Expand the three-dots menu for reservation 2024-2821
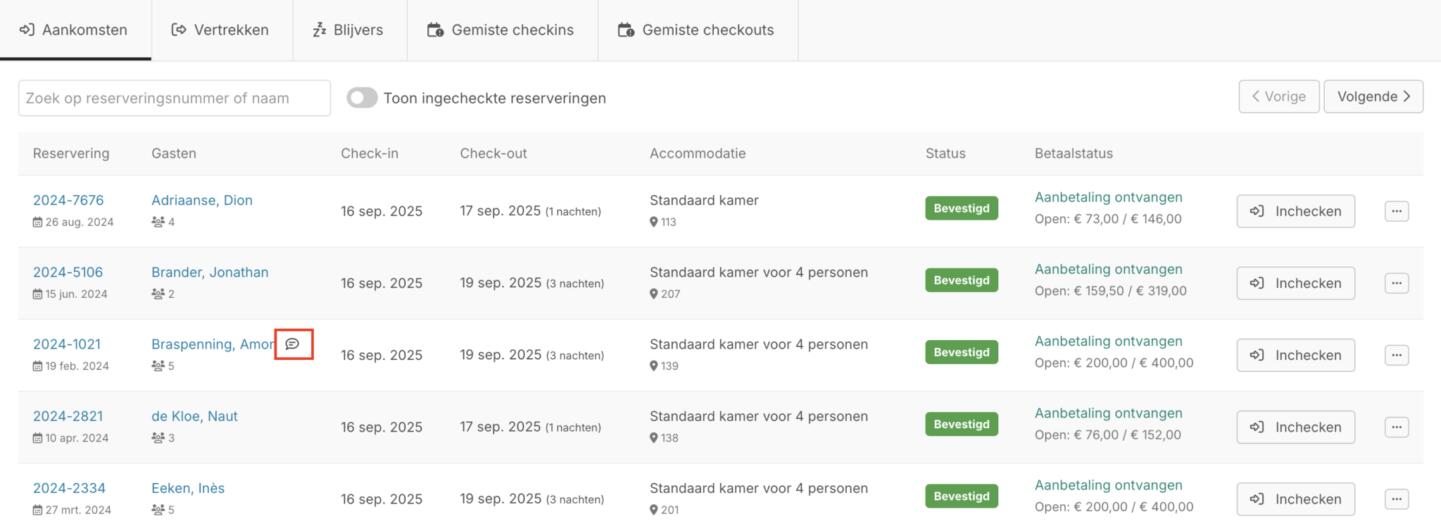 pos(1396,427)
